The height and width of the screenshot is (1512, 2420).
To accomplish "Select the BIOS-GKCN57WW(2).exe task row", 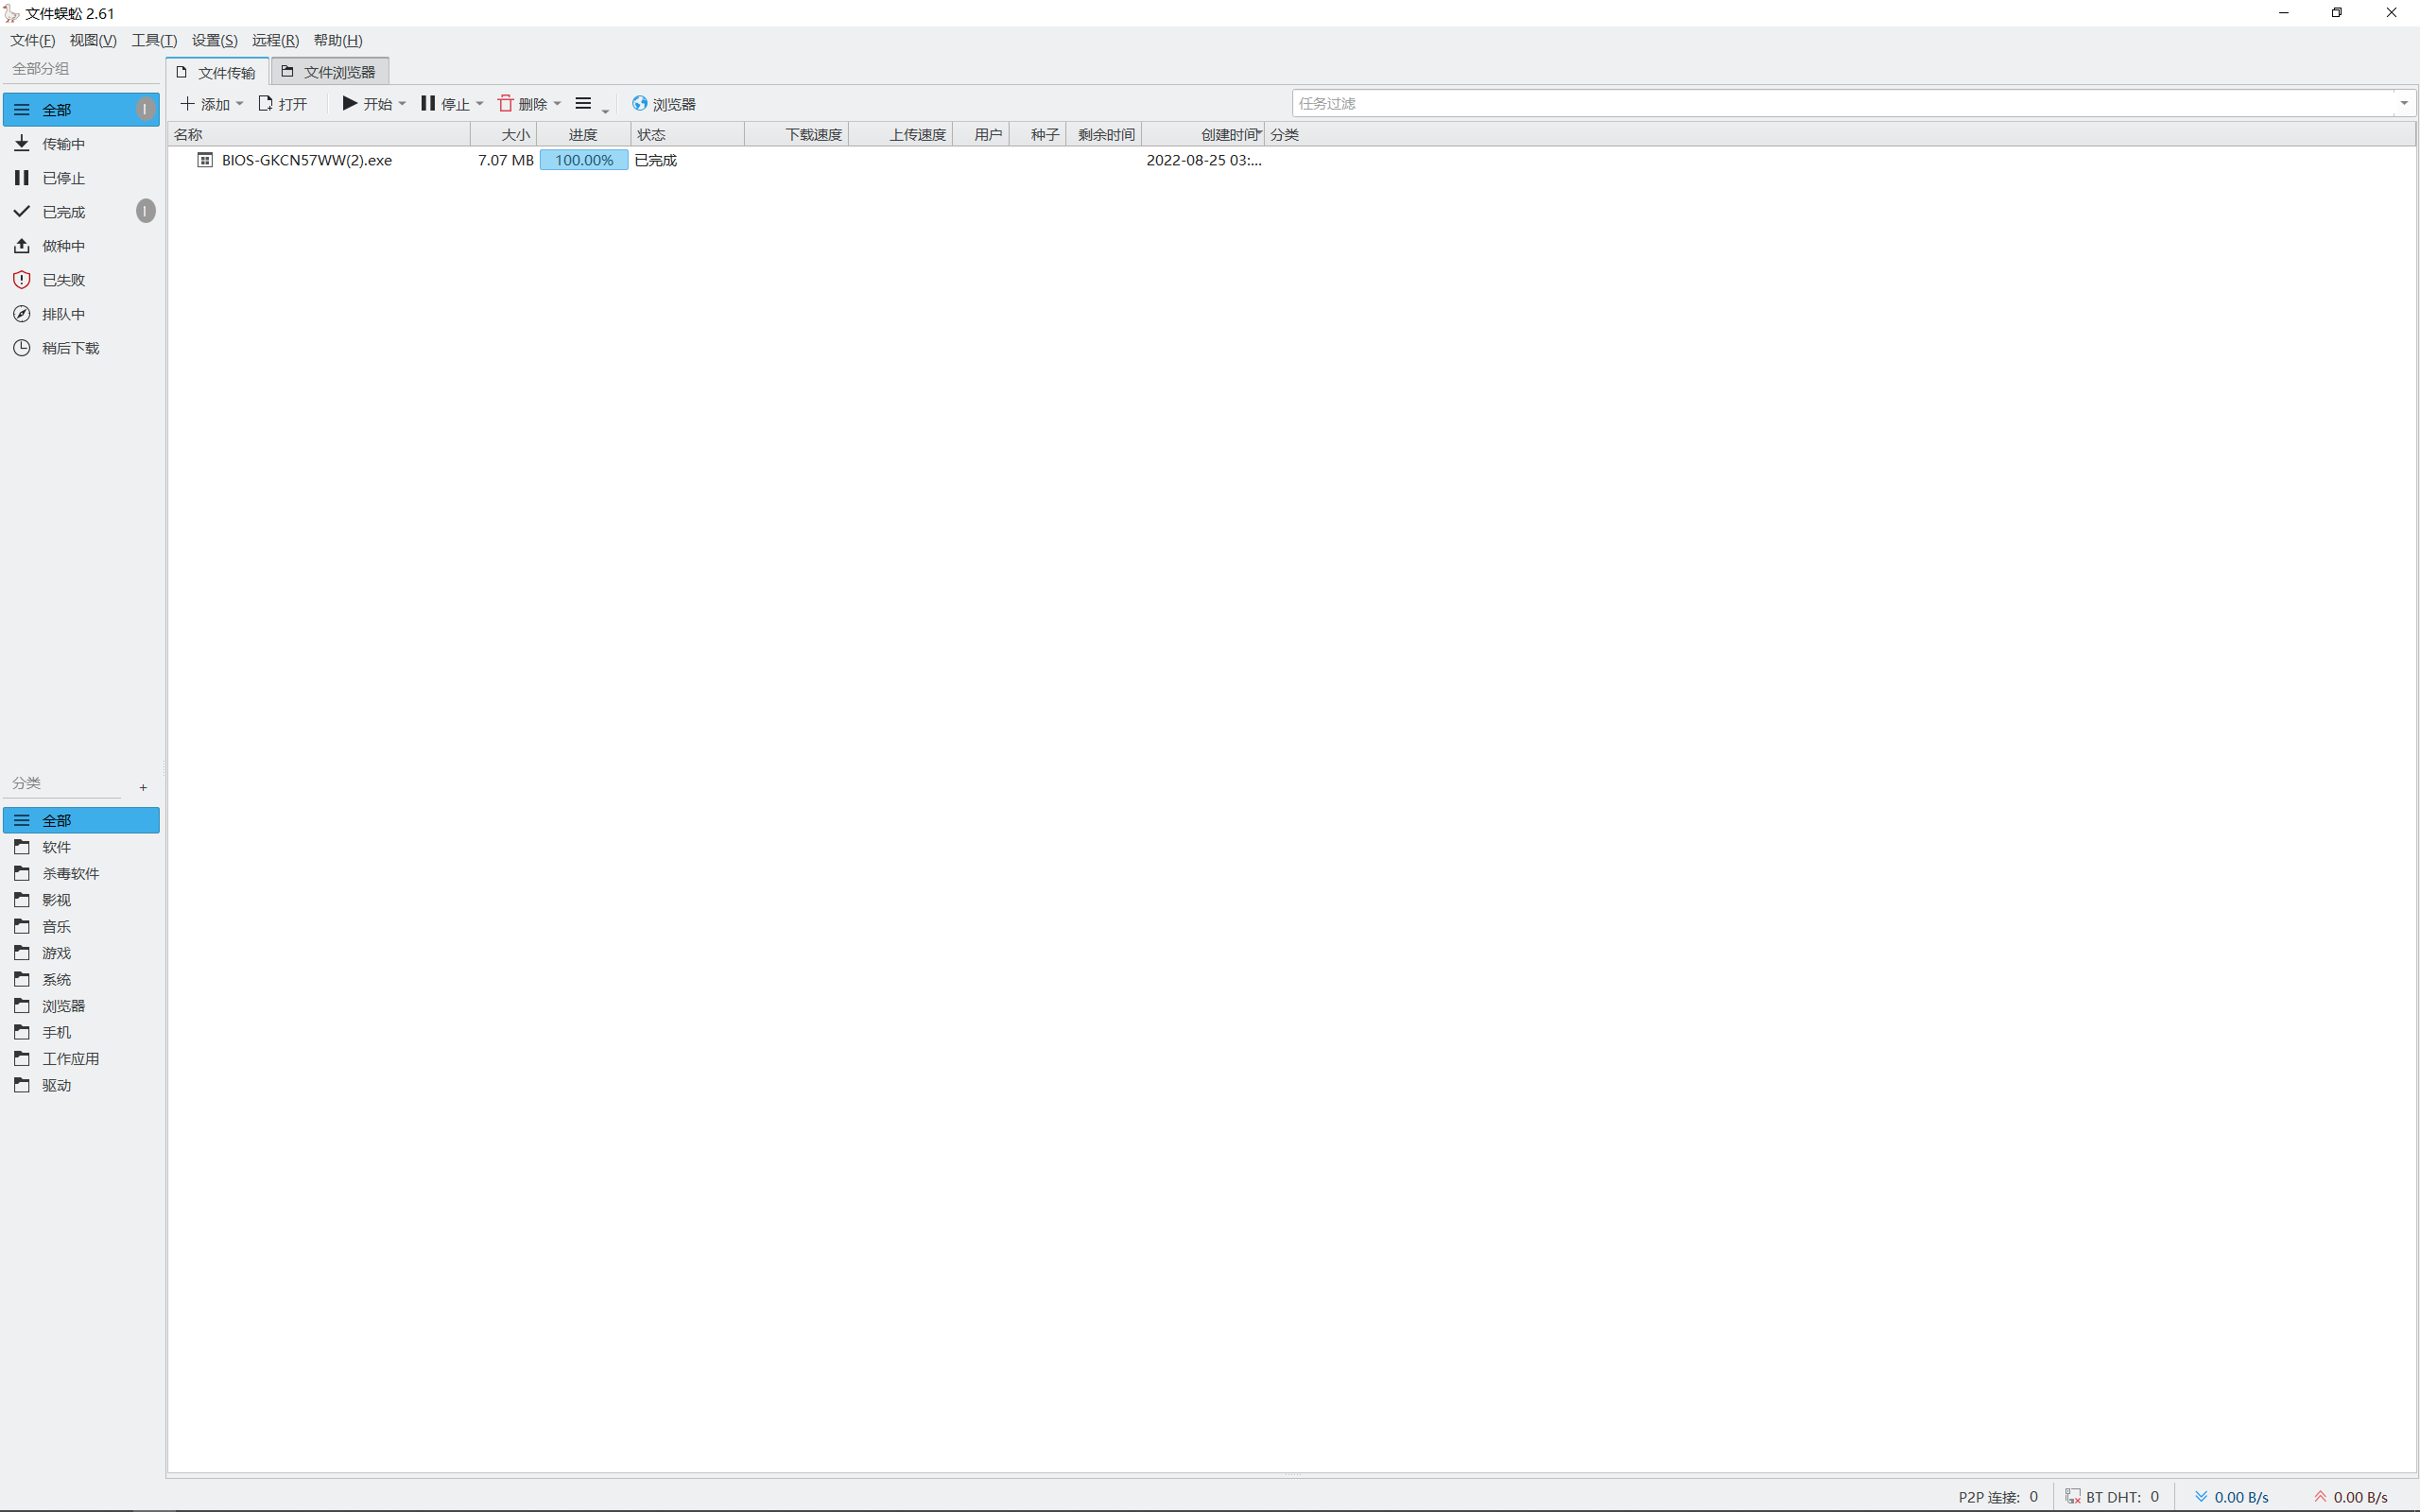I will pos(1291,160).
